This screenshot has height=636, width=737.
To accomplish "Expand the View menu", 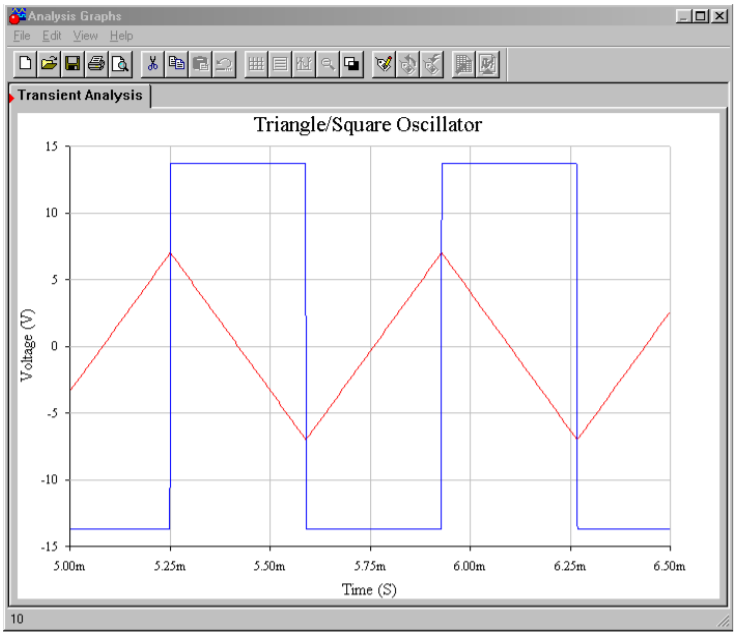I will [85, 36].
